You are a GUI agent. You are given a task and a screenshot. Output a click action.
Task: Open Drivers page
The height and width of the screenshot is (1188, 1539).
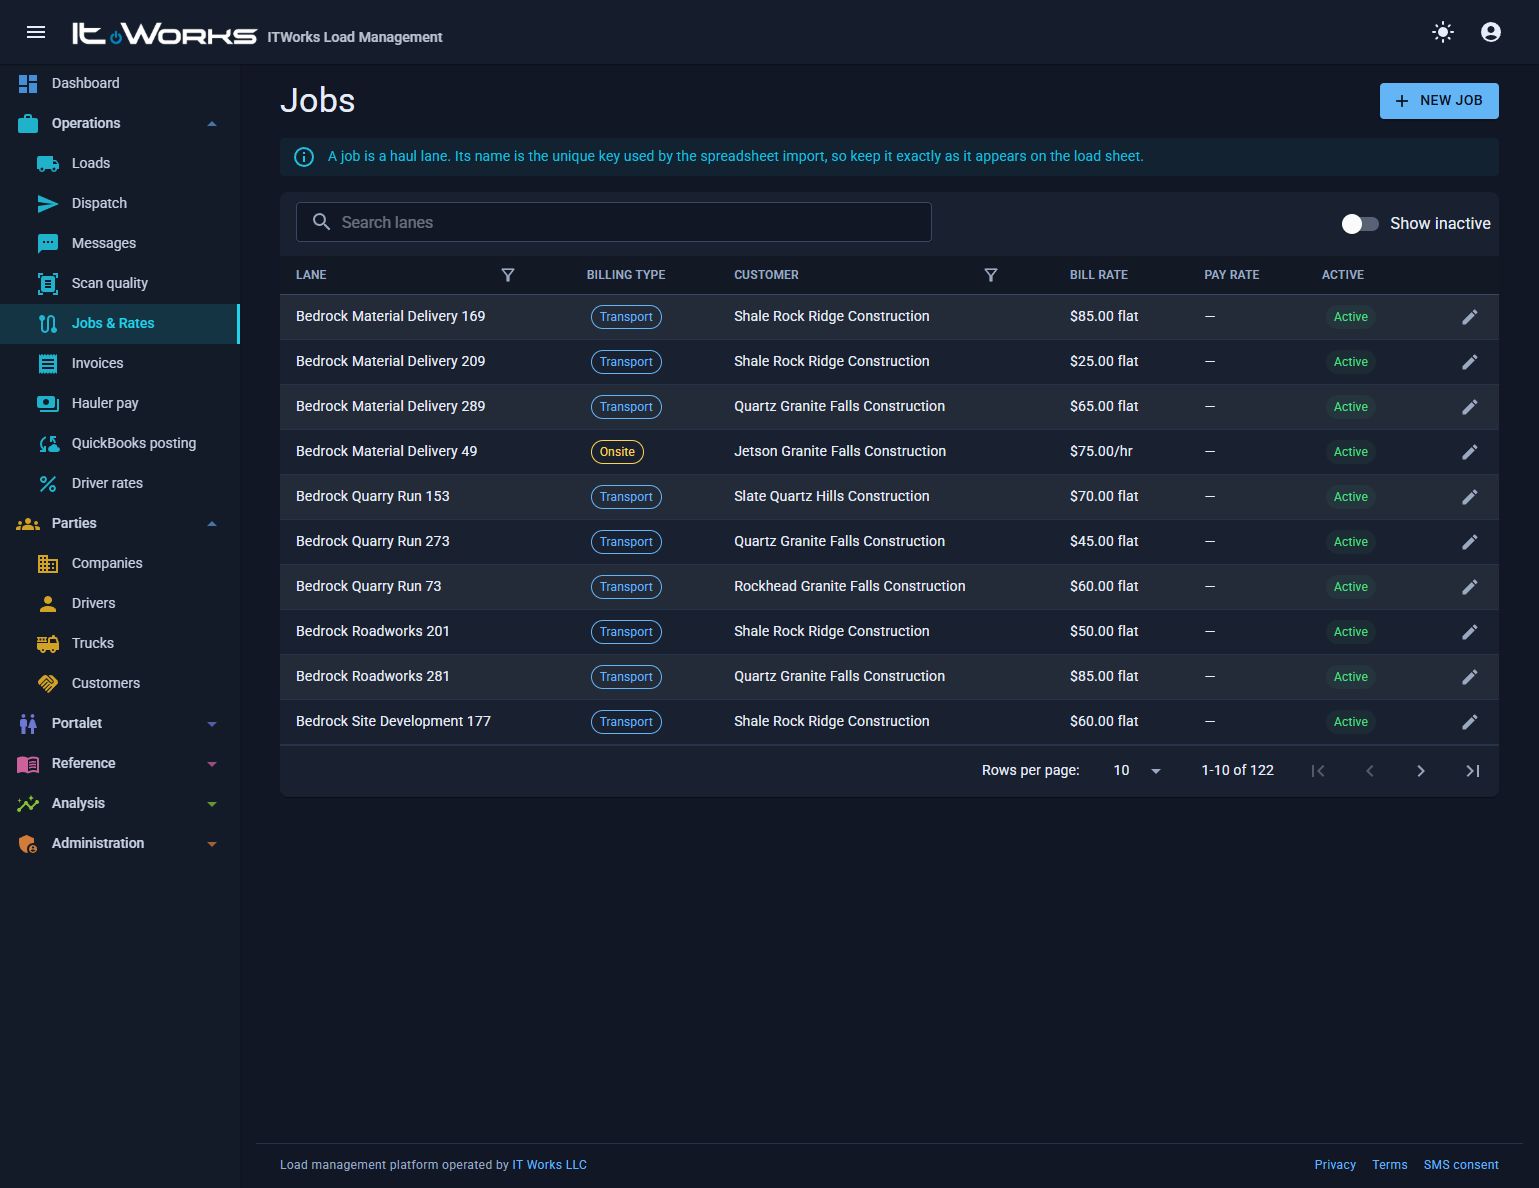(x=120, y=604)
